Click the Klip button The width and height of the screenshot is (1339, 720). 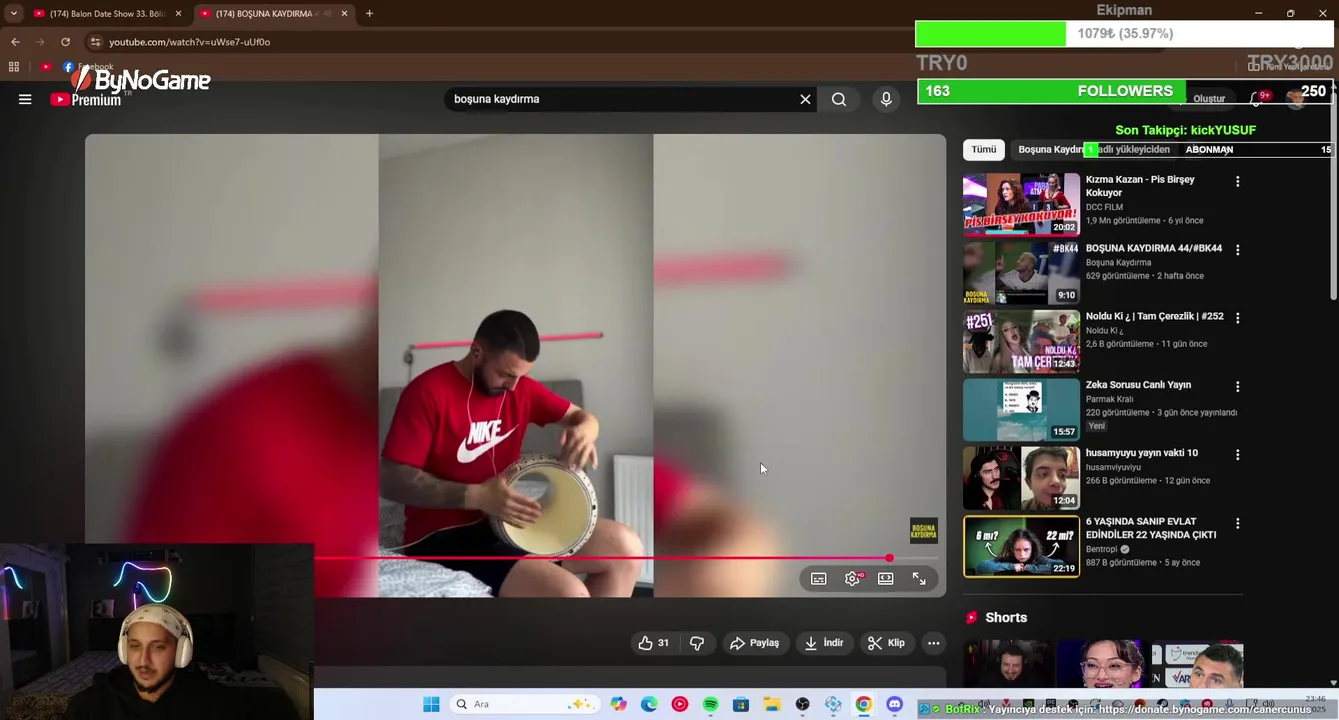[x=886, y=643]
